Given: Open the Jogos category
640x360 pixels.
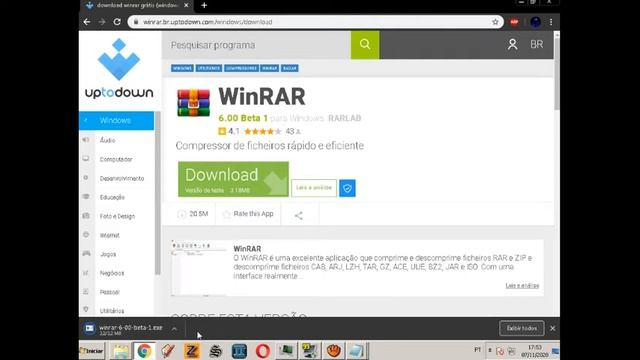Looking at the screenshot, I should (x=108, y=254).
